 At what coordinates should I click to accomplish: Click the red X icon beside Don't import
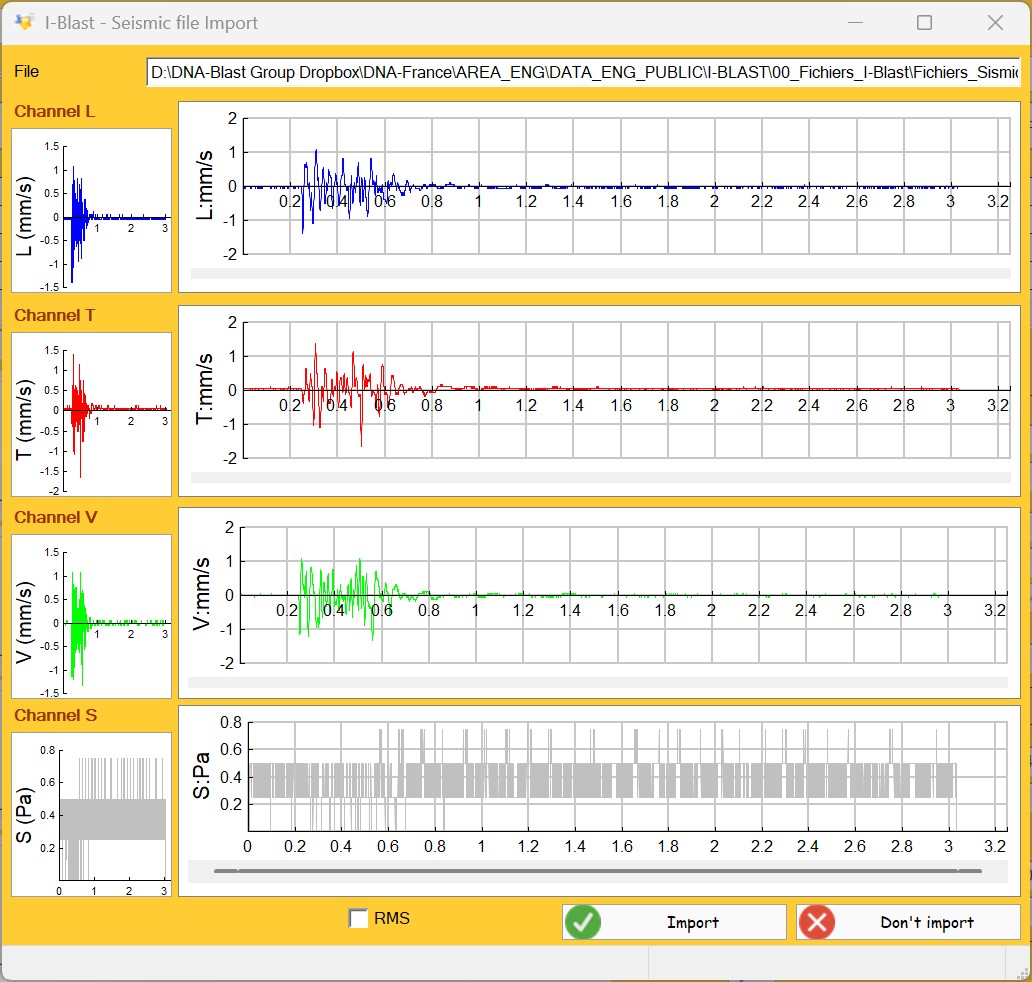(x=817, y=921)
